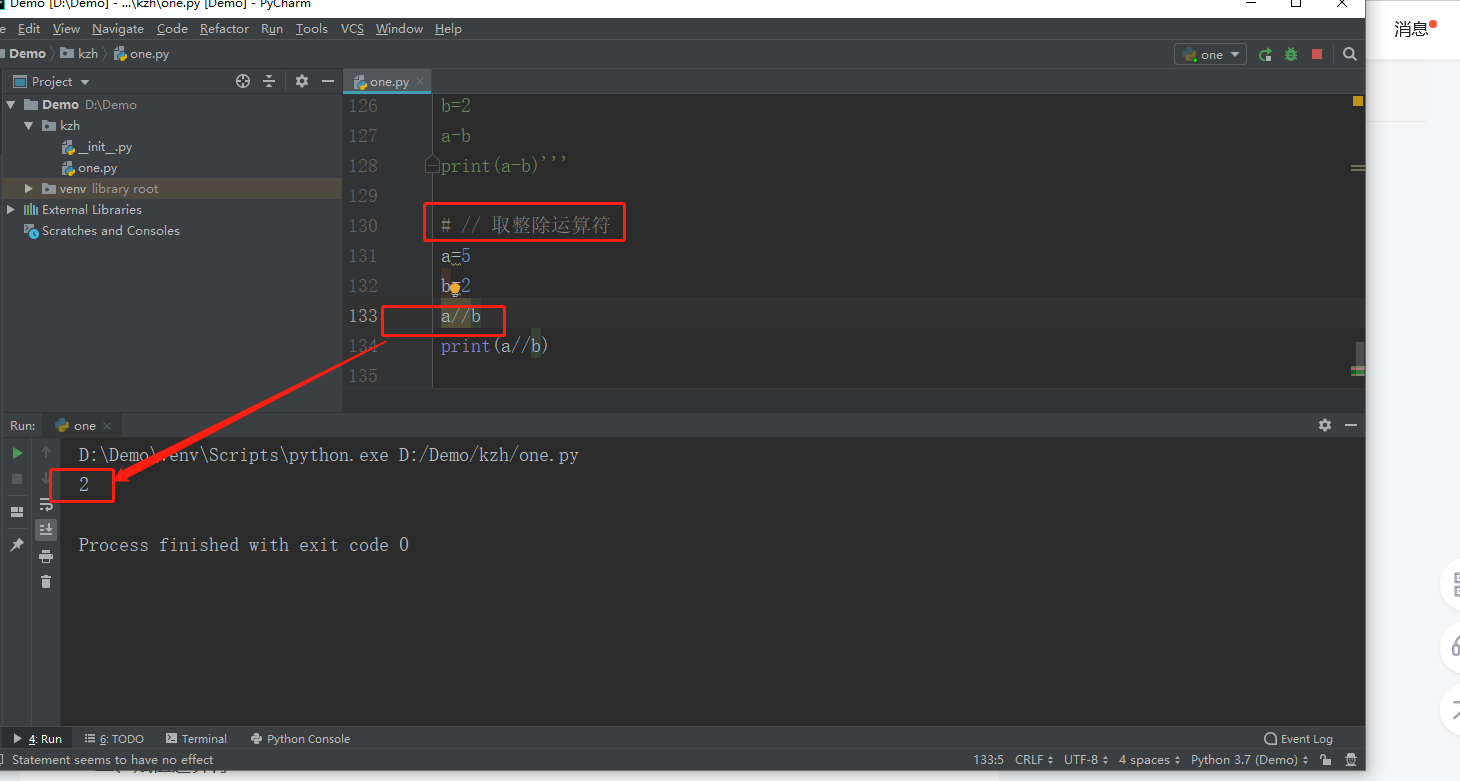Rerun the program in the Run panel

click(x=16, y=452)
